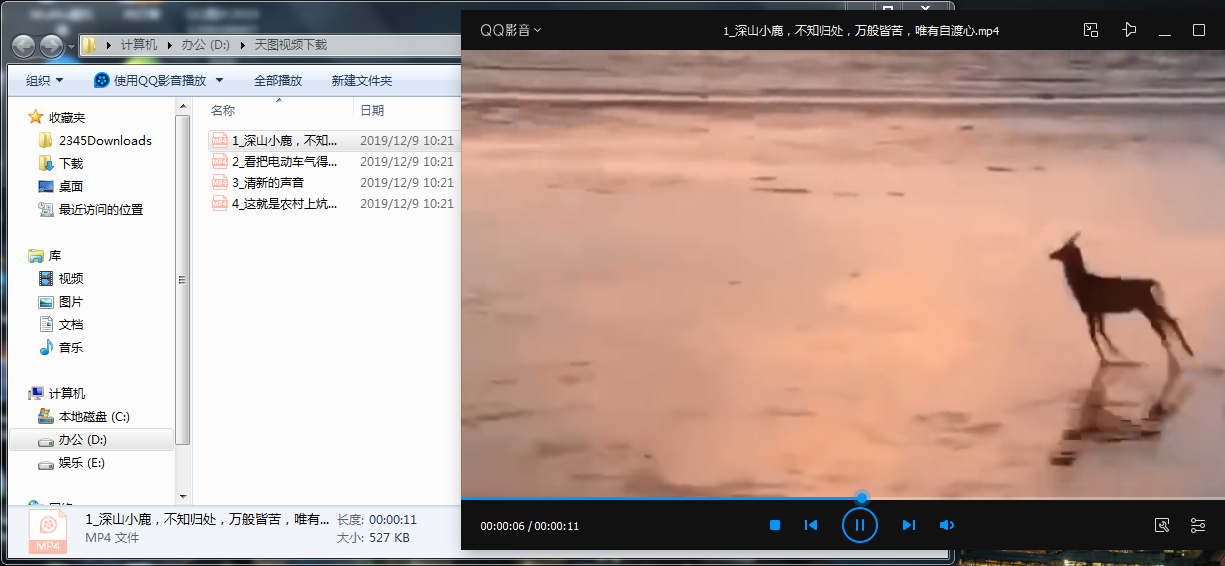Open 文档 library
This screenshot has height=566, width=1225.
click(x=71, y=325)
